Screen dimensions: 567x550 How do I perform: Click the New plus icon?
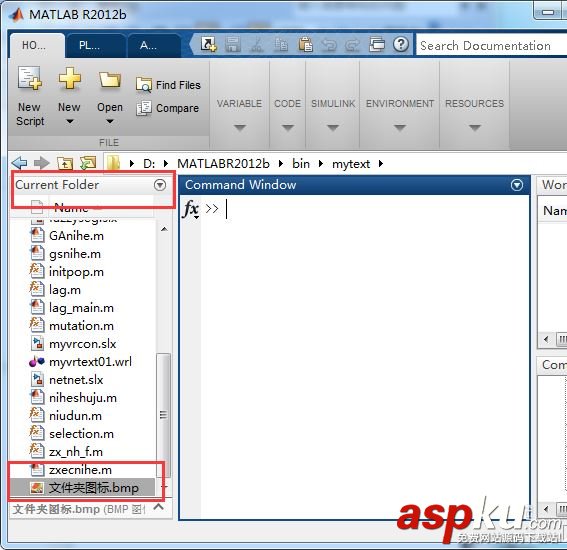[69, 78]
